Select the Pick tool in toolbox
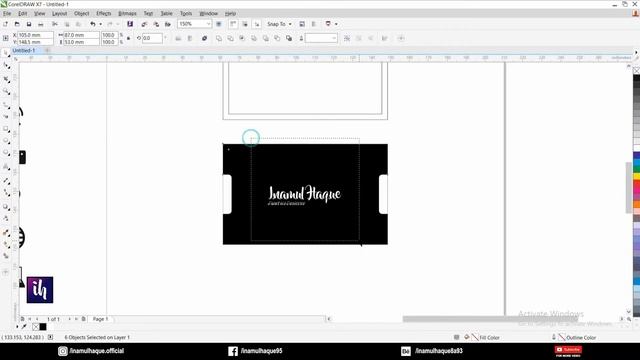The image size is (640, 360). coord(6,53)
